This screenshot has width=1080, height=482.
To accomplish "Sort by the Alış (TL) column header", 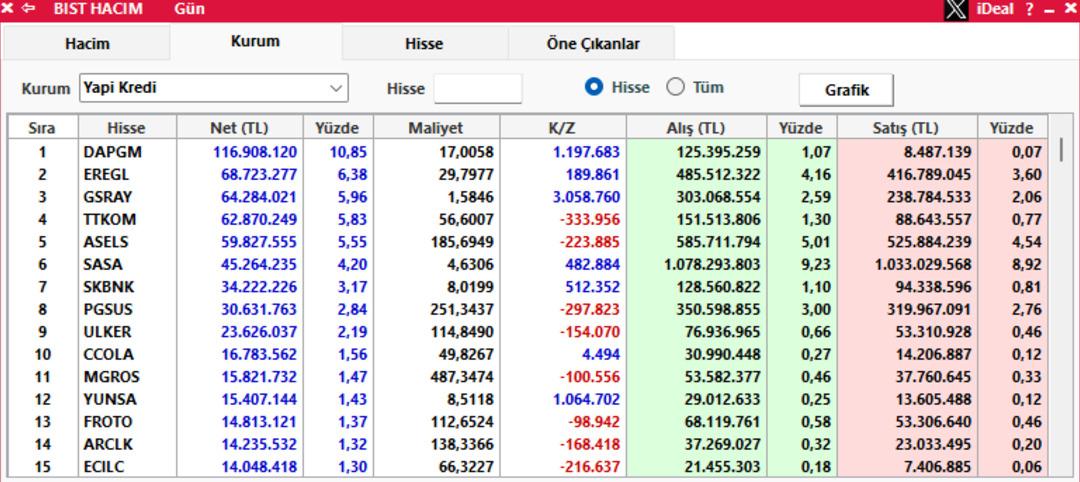I will tap(696, 128).
